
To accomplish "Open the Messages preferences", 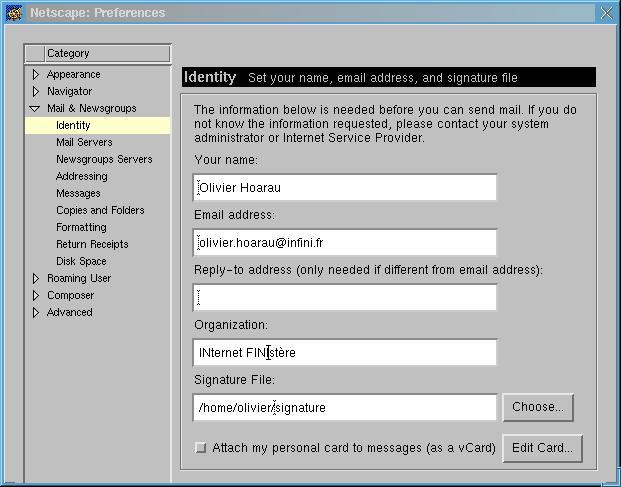I will (78, 193).
